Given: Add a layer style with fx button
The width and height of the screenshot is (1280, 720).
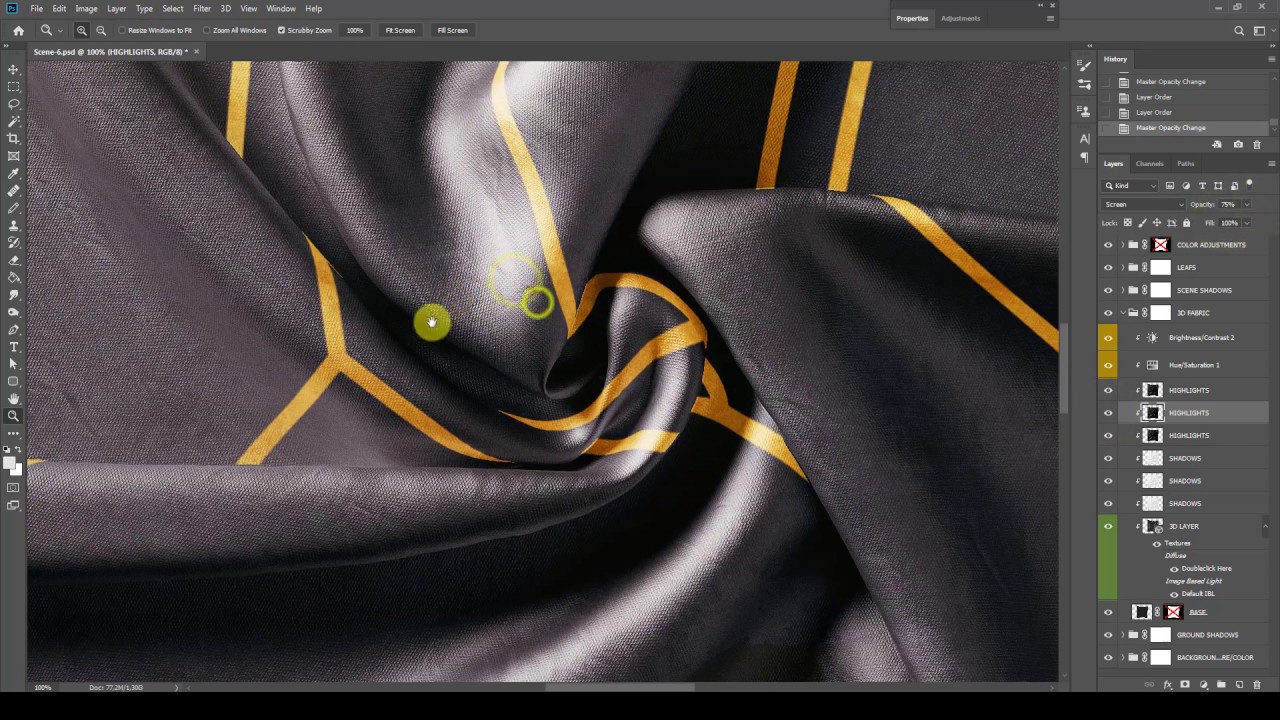Looking at the screenshot, I should click(1167, 685).
